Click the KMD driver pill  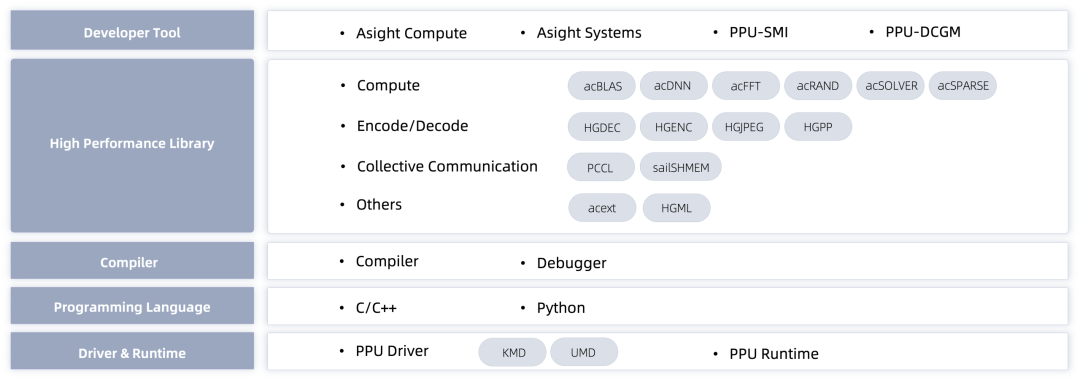click(x=512, y=352)
